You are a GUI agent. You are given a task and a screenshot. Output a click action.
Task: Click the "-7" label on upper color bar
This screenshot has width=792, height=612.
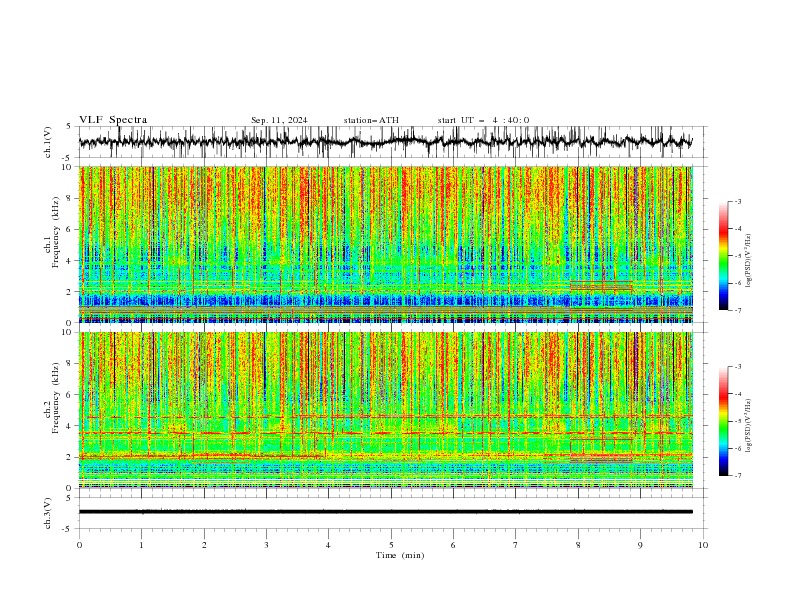737,310
